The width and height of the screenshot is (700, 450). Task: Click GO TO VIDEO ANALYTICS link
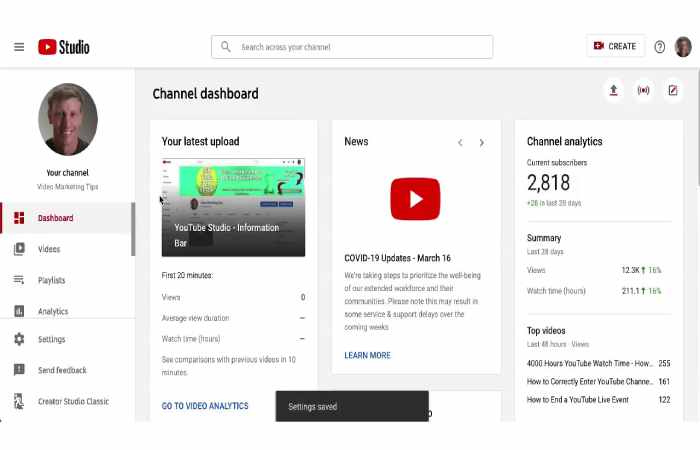(x=205, y=406)
